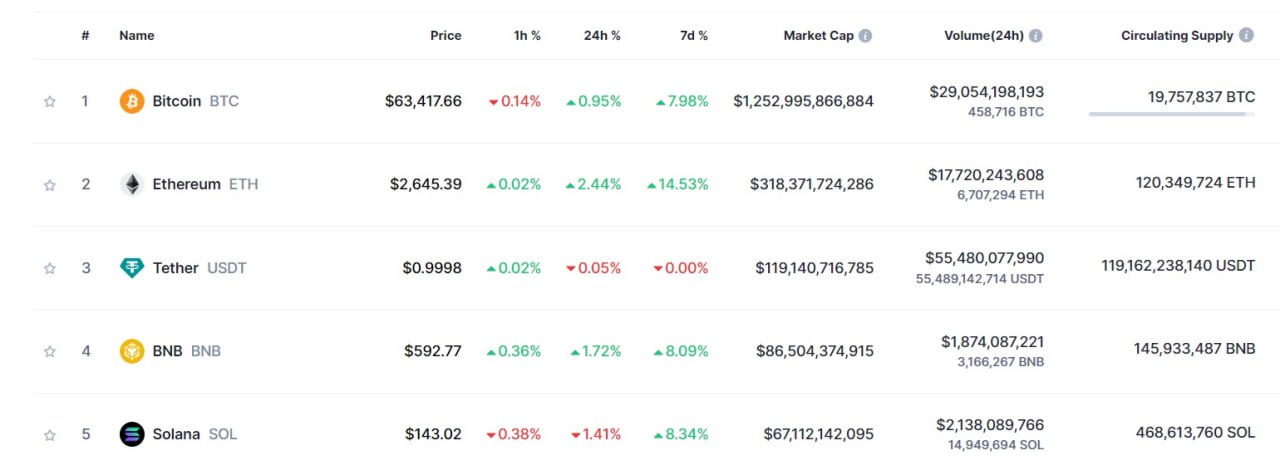
Task: Open the Market Cap info icon
Action: (x=865, y=35)
